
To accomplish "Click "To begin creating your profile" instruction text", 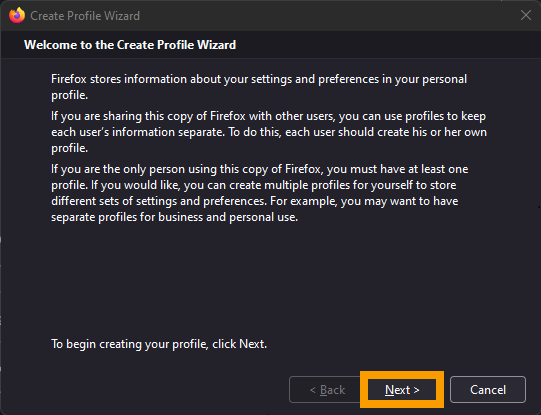I will tap(159, 344).
